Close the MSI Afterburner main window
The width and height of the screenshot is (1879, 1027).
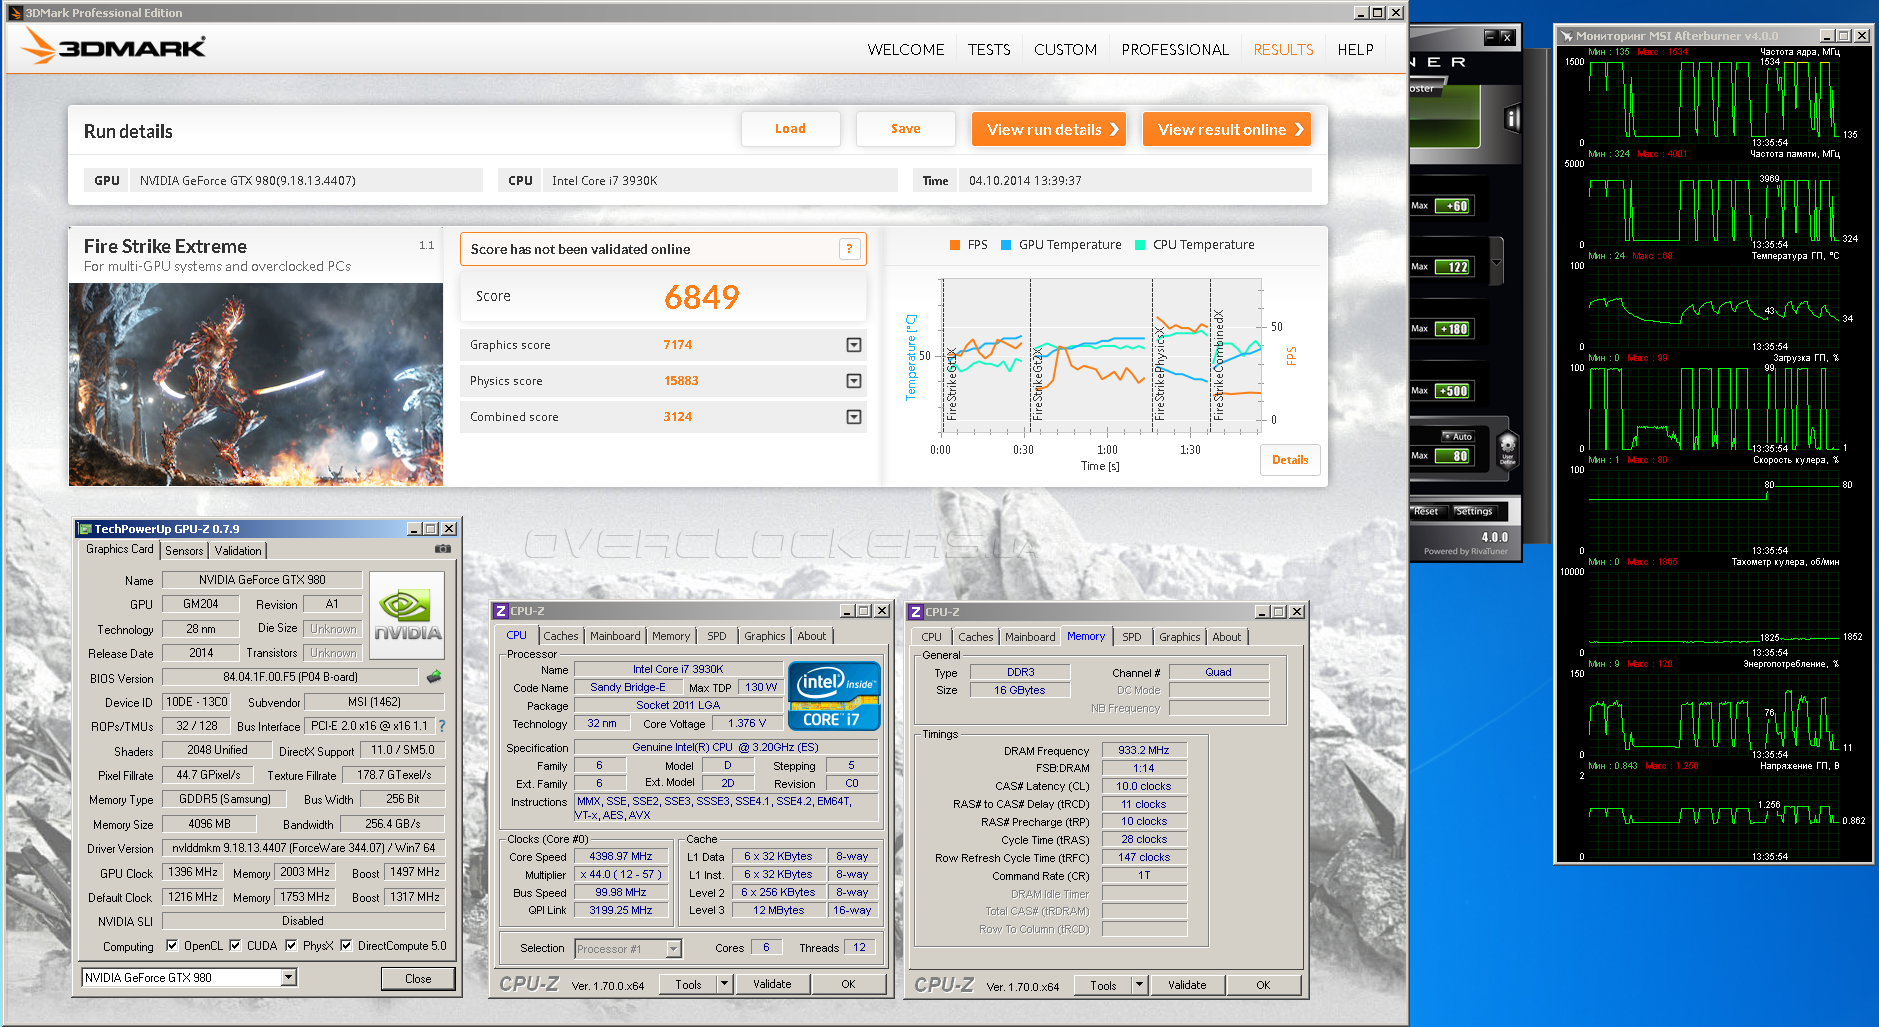(1507, 37)
